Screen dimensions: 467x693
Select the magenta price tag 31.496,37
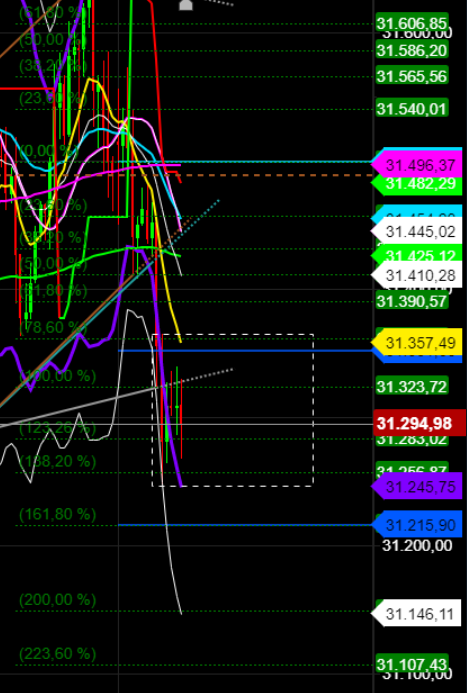417,165
